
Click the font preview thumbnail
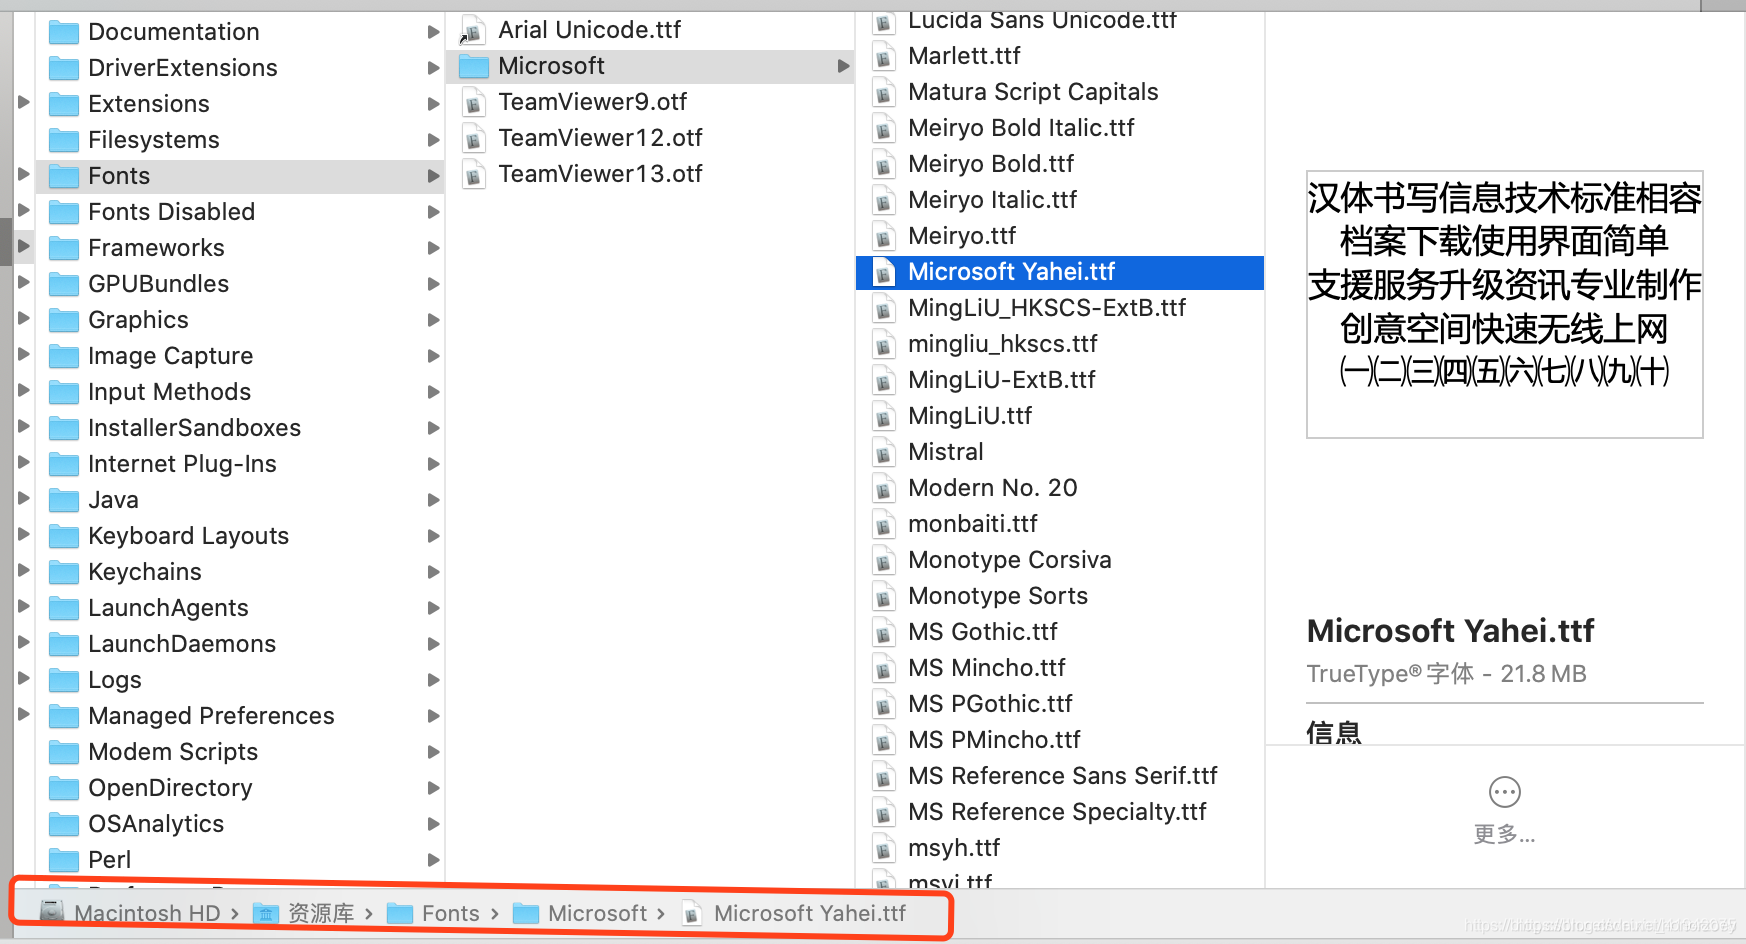tap(1504, 304)
